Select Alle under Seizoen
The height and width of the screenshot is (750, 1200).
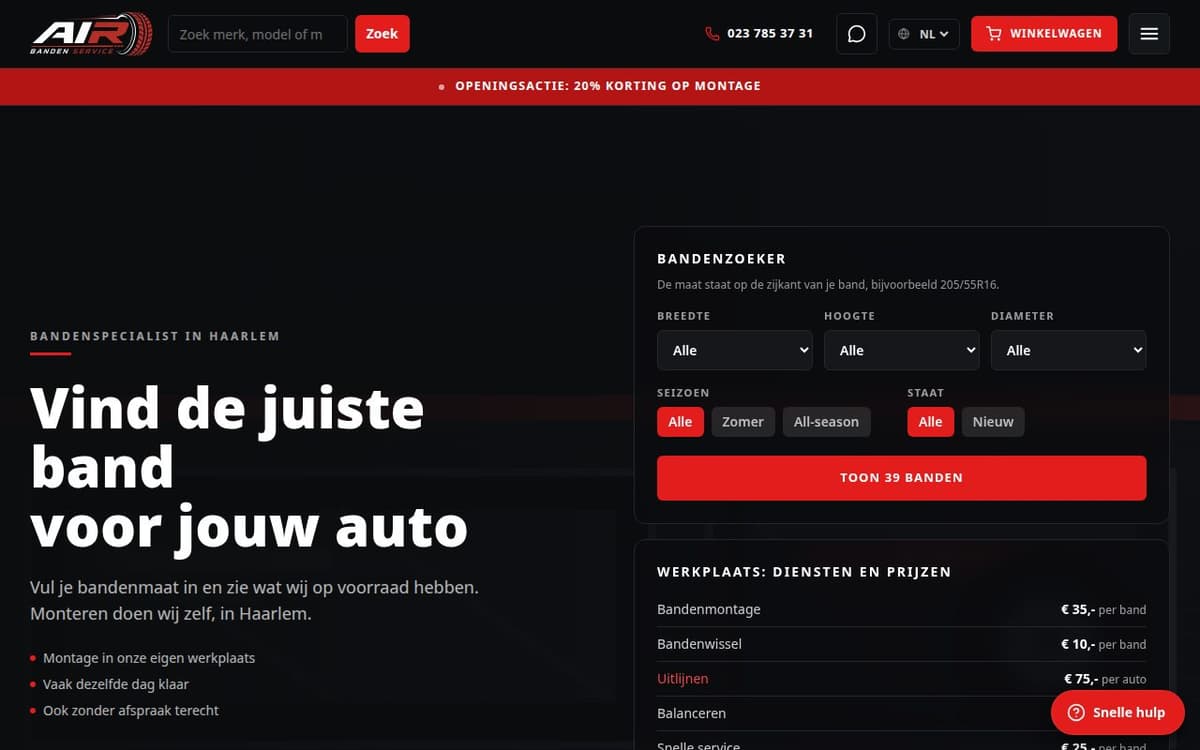pyautogui.click(x=681, y=421)
